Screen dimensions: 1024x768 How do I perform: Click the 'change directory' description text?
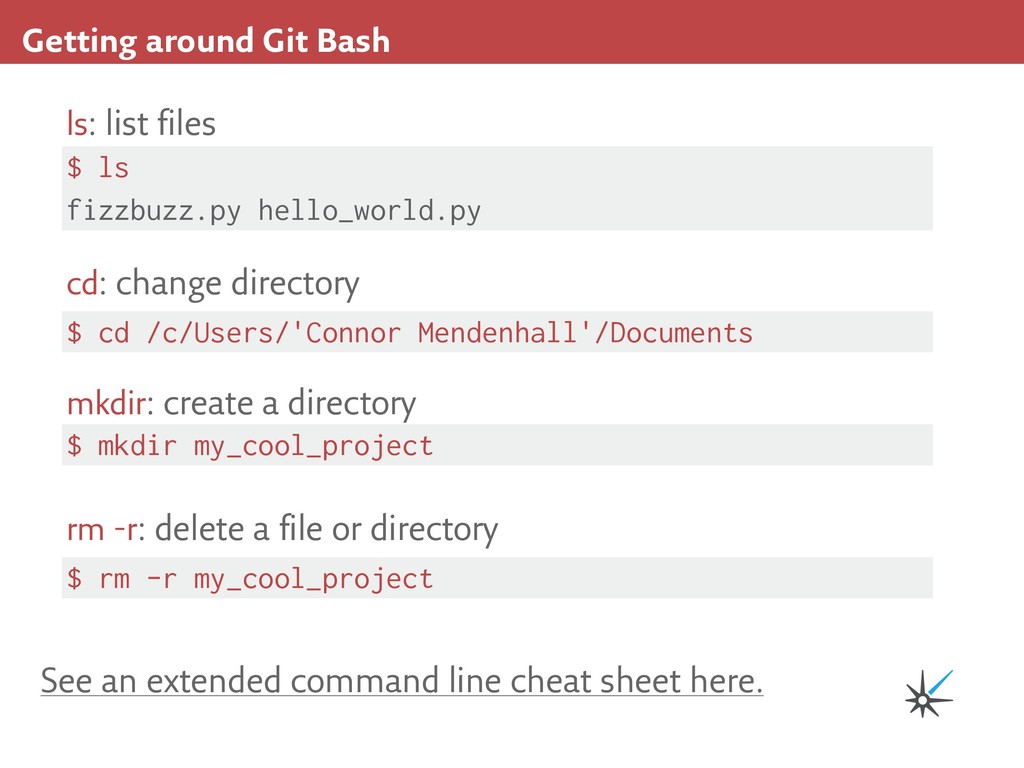pyautogui.click(x=237, y=284)
